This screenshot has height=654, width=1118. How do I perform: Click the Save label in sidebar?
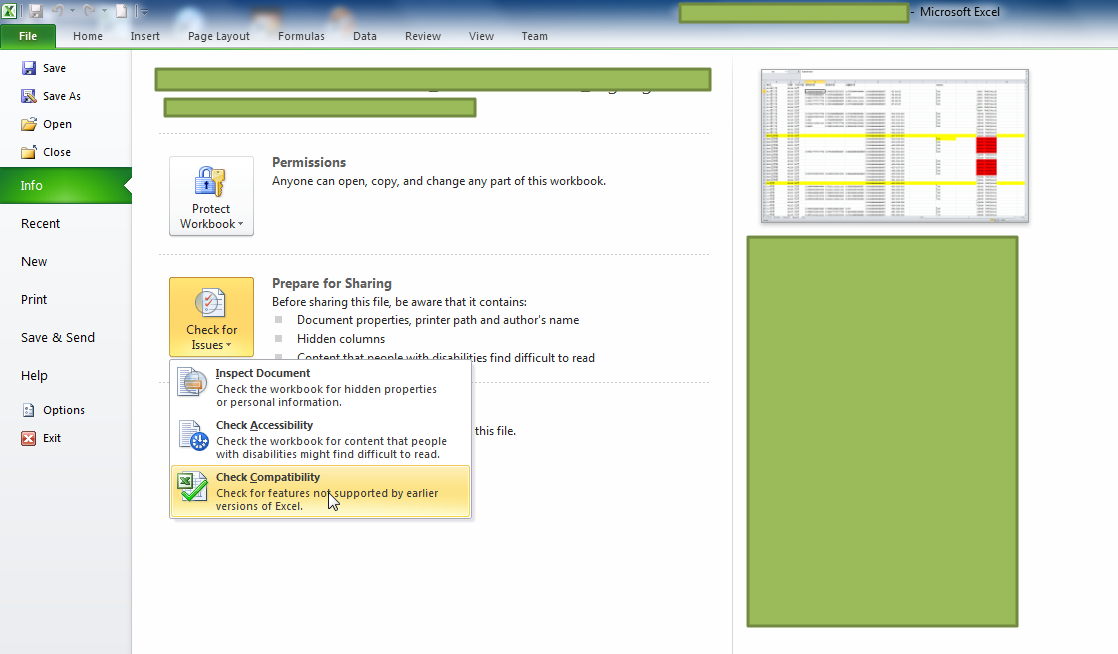click(54, 68)
